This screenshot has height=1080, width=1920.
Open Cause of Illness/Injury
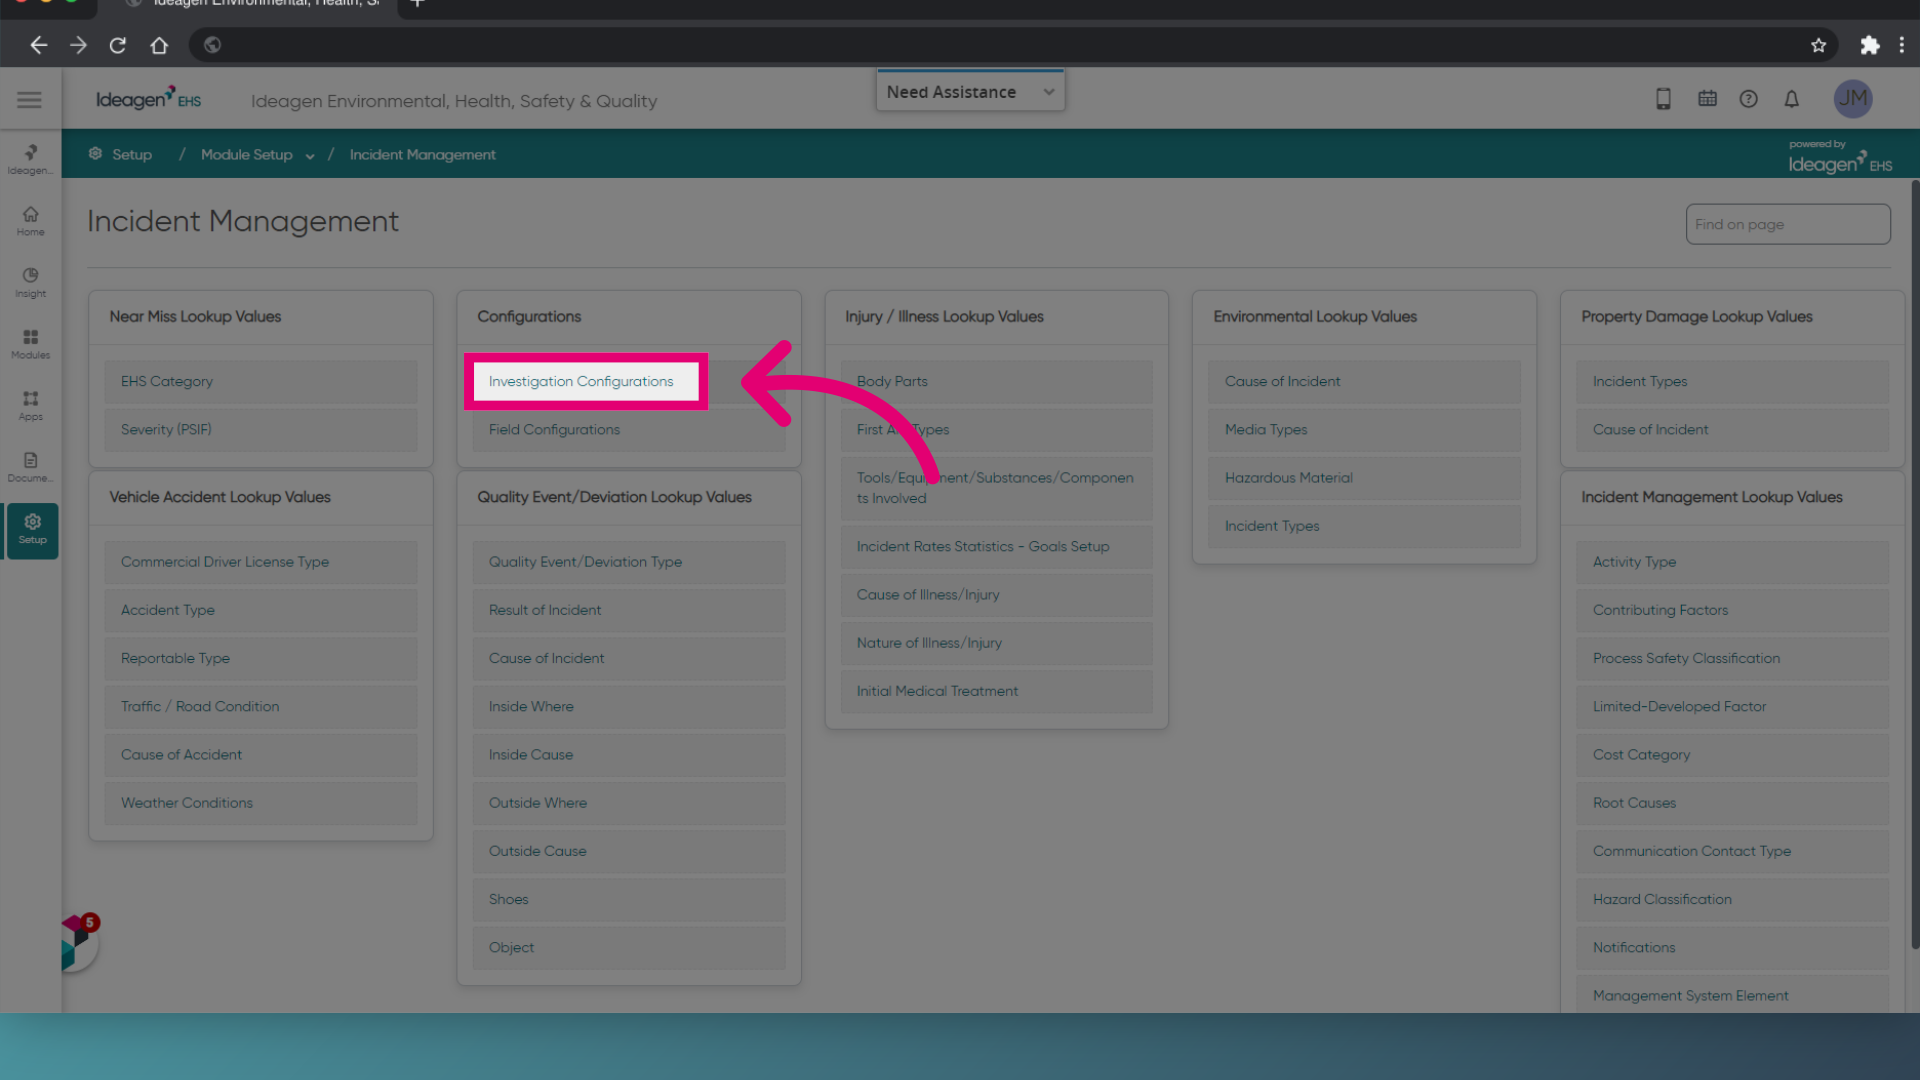[x=996, y=595]
